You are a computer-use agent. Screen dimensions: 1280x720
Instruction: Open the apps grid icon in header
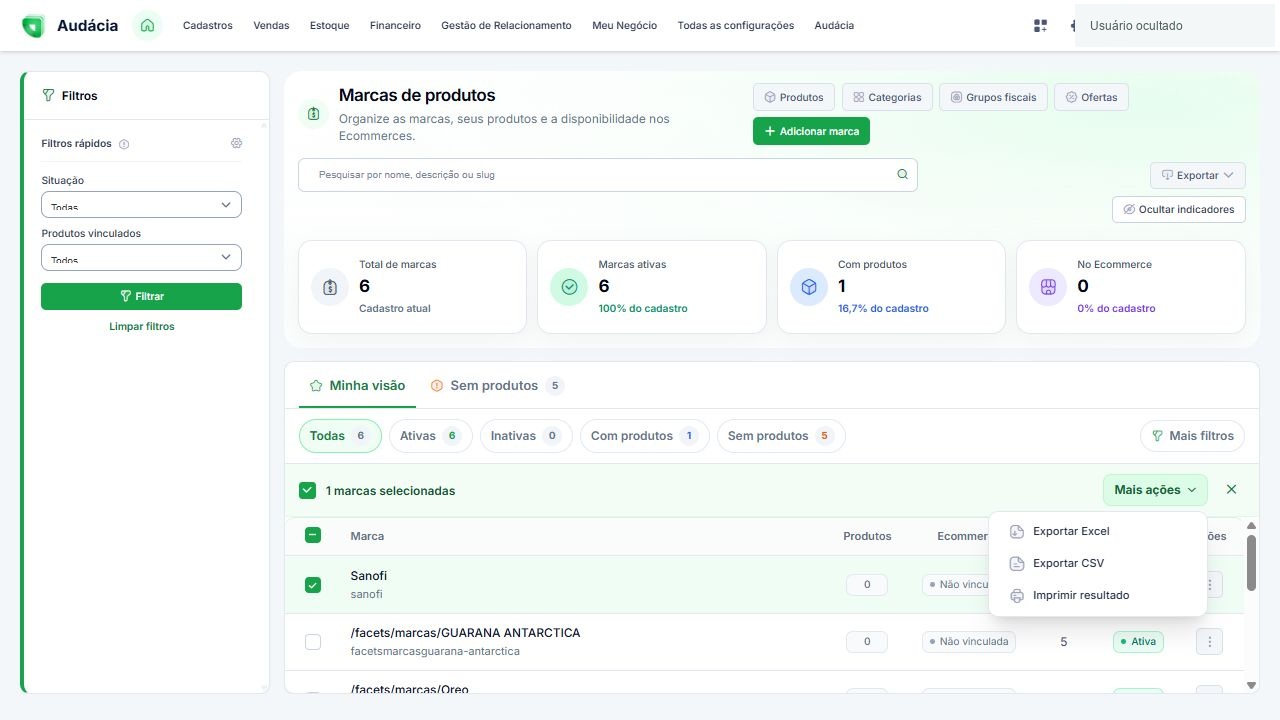point(1040,26)
